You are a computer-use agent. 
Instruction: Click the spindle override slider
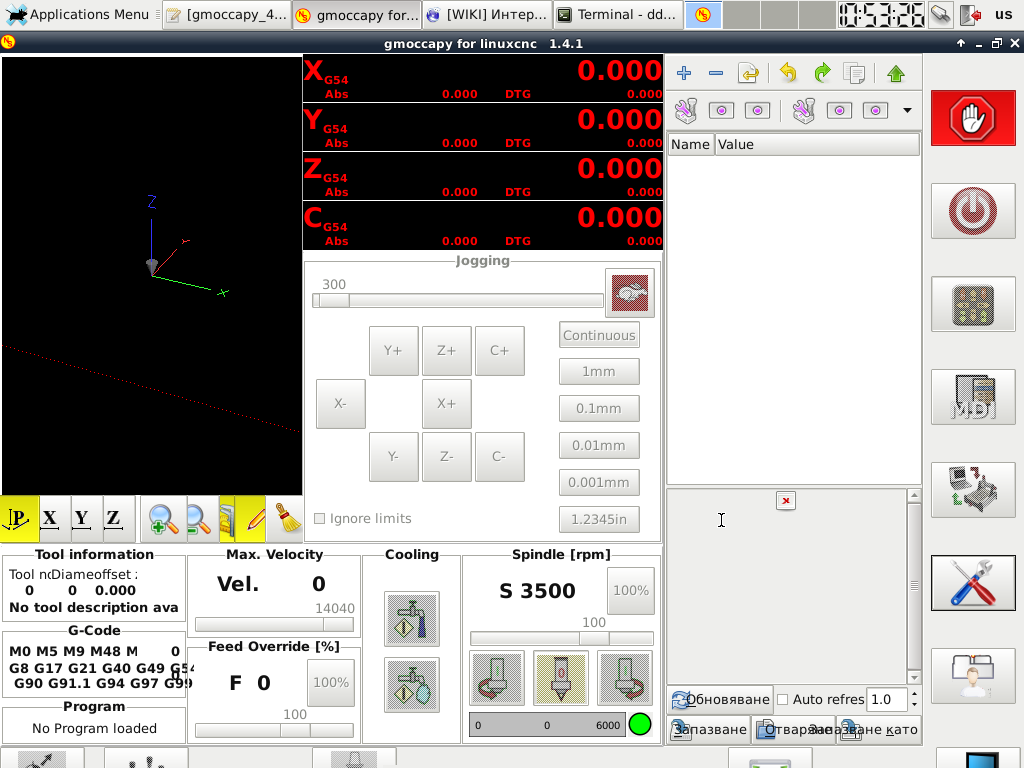click(x=562, y=638)
